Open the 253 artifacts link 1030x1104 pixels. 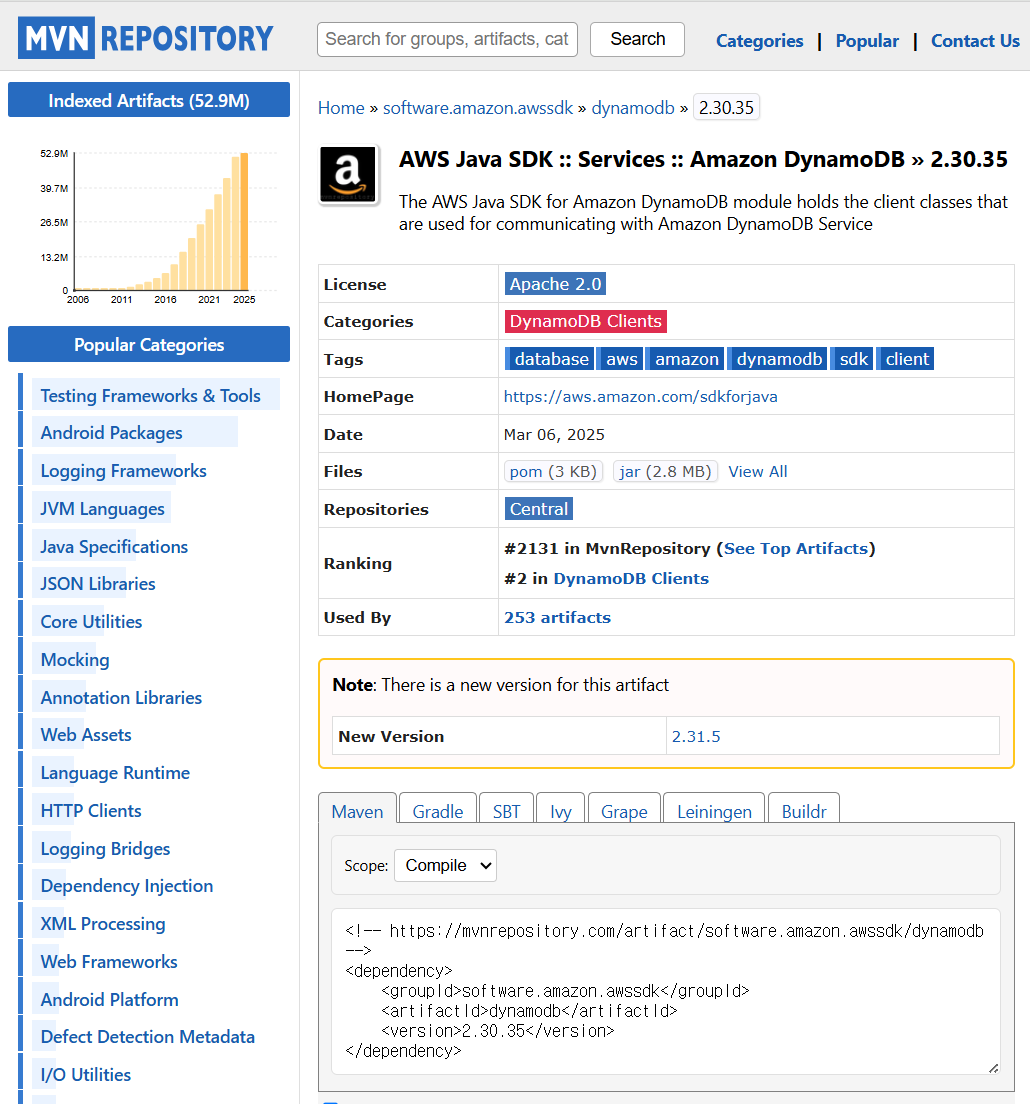coord(557,617)
